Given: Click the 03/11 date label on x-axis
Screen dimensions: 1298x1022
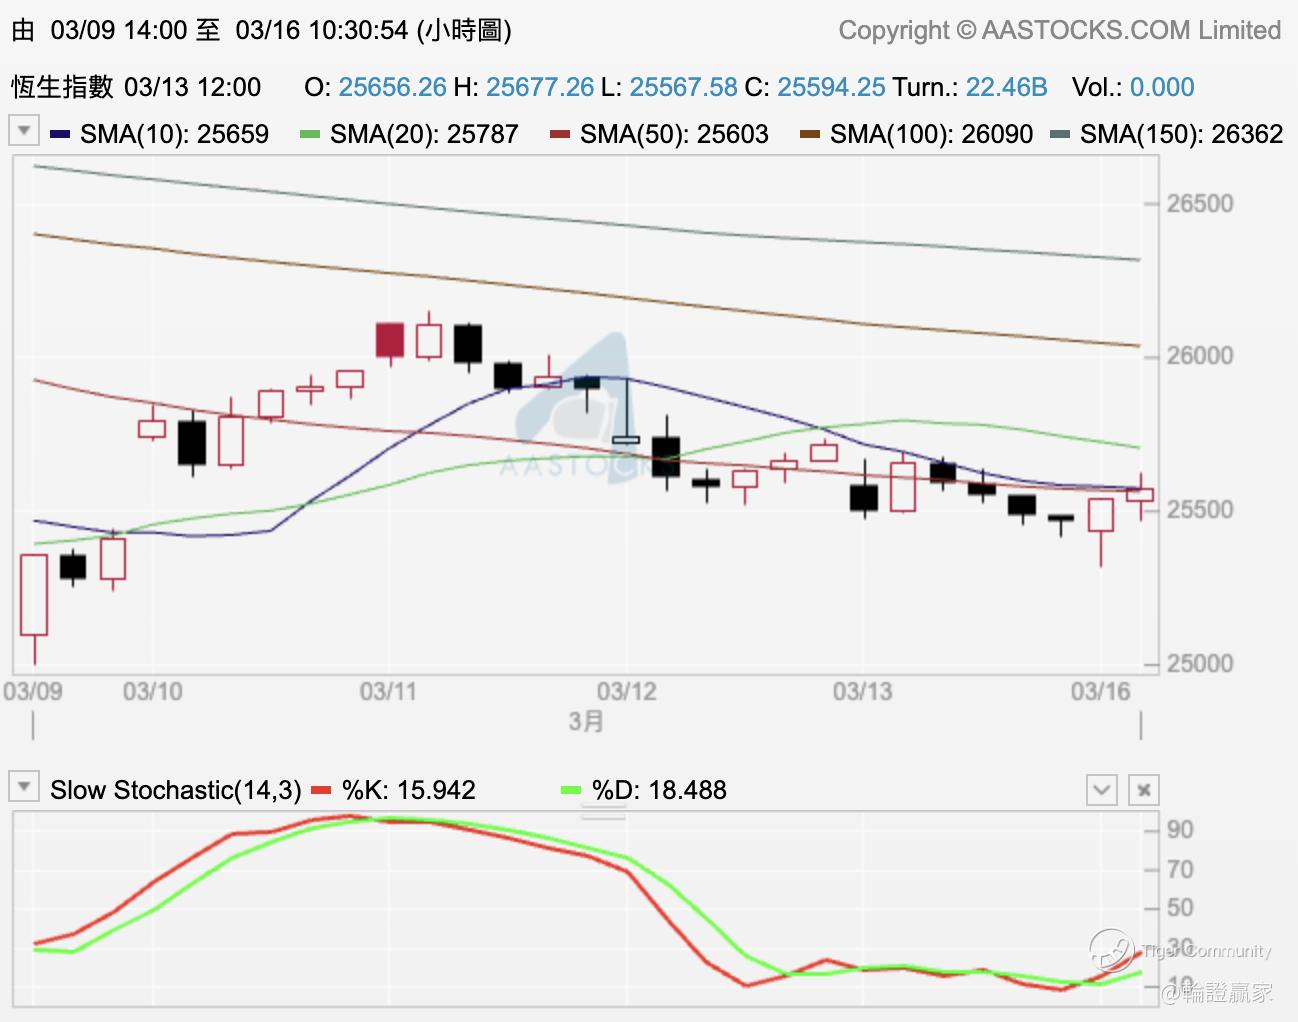Looking at the screenshot, I should [388, 691].
